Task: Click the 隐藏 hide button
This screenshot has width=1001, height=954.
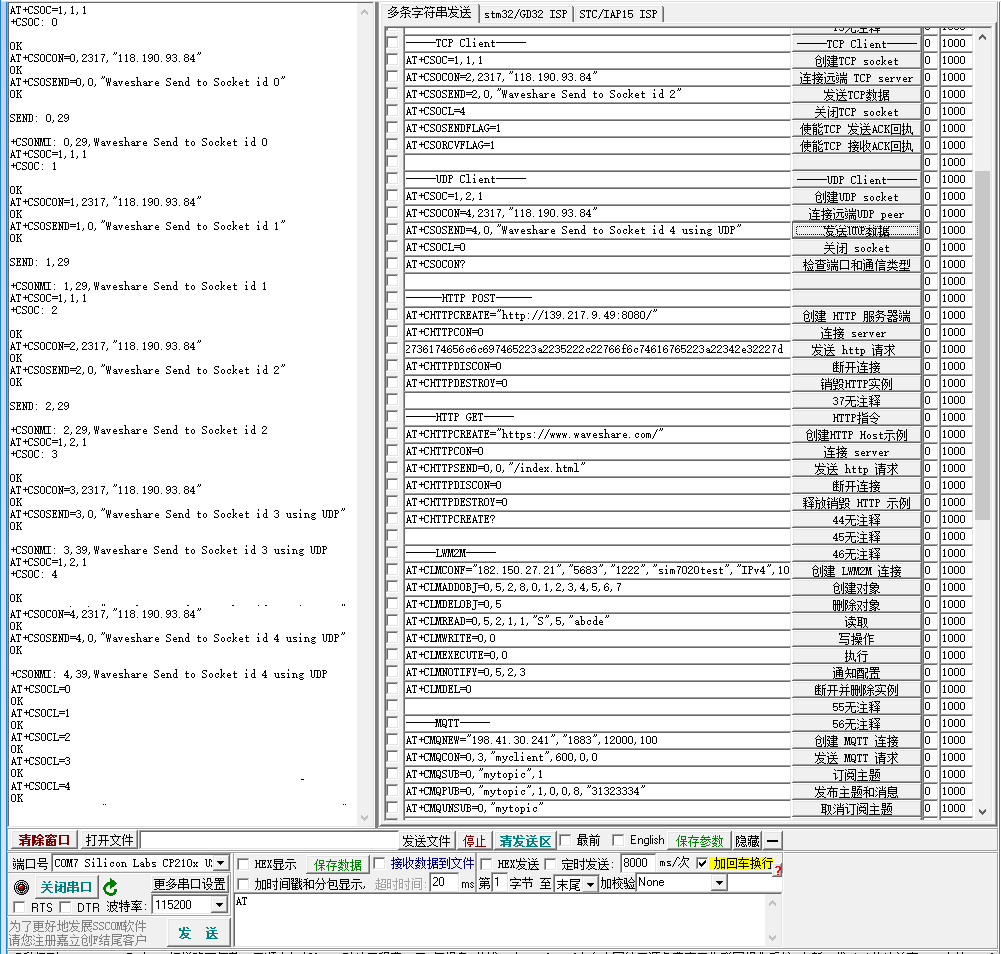Action: pos(747,840)
